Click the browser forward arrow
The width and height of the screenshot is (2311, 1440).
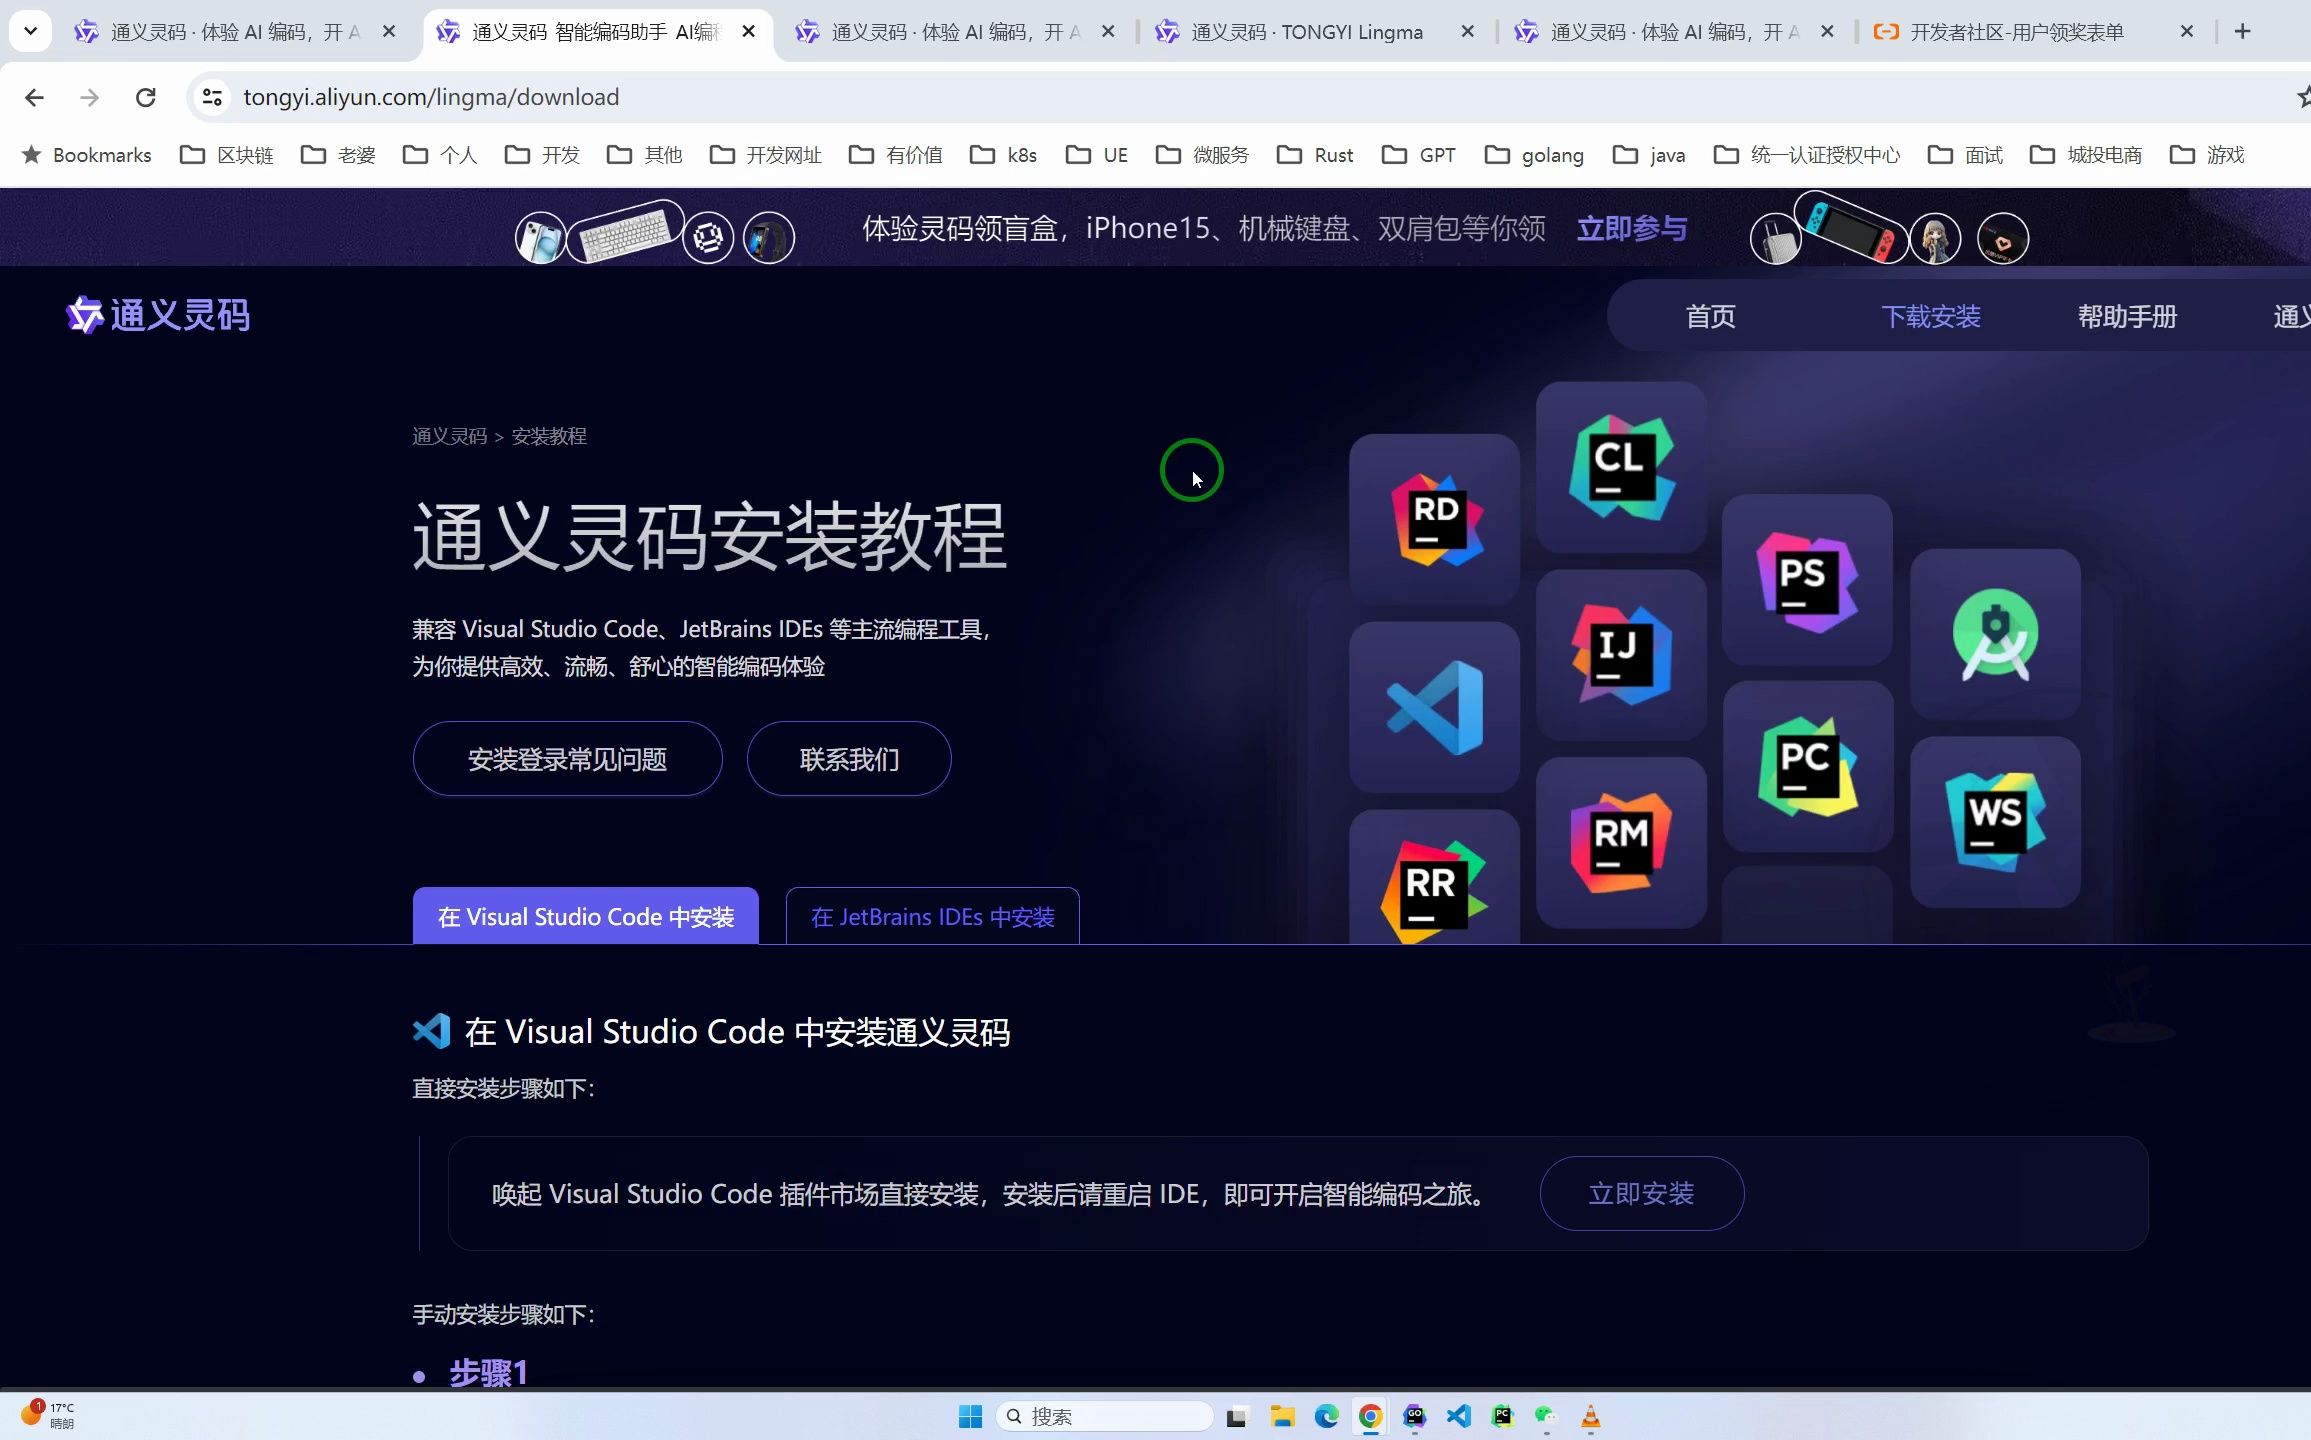[90, 97]
